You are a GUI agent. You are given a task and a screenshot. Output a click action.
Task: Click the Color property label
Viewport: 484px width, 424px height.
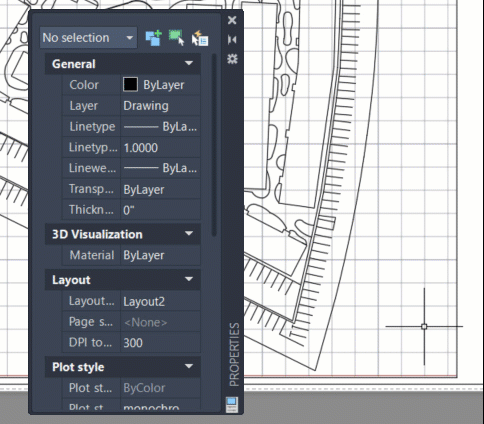point(84,85)
